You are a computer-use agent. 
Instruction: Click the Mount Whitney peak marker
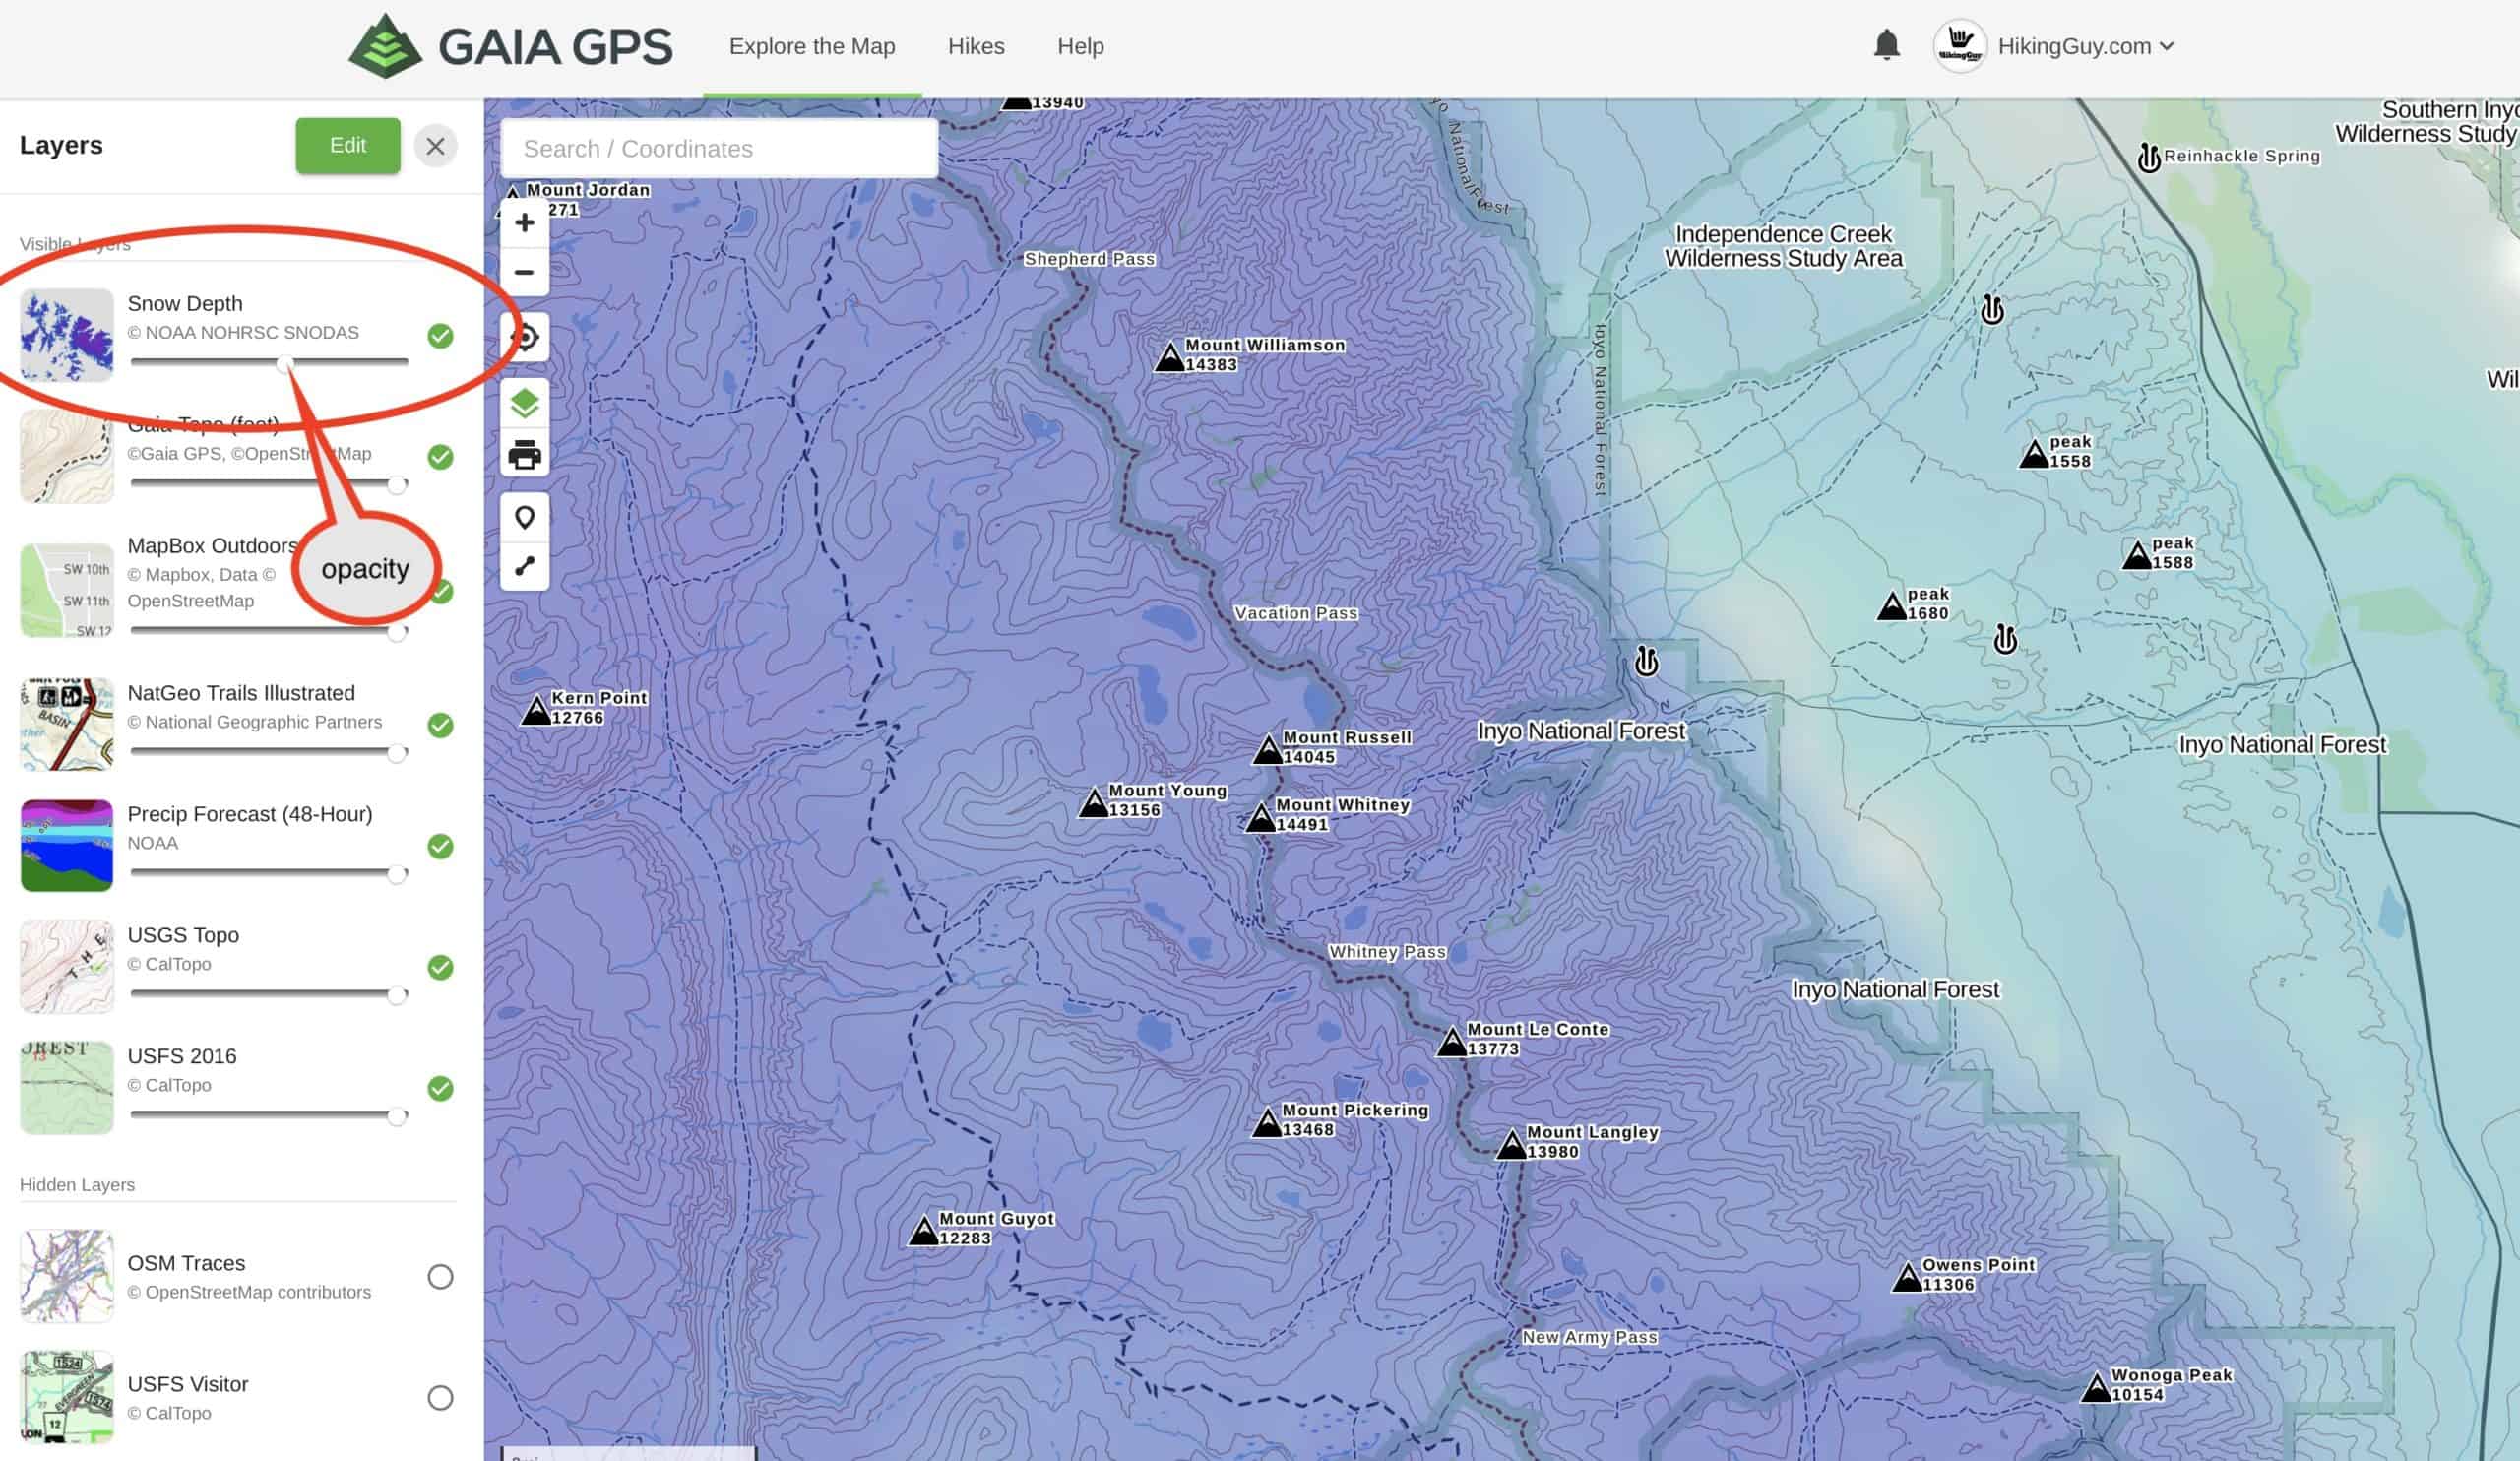click(1261, 819)
